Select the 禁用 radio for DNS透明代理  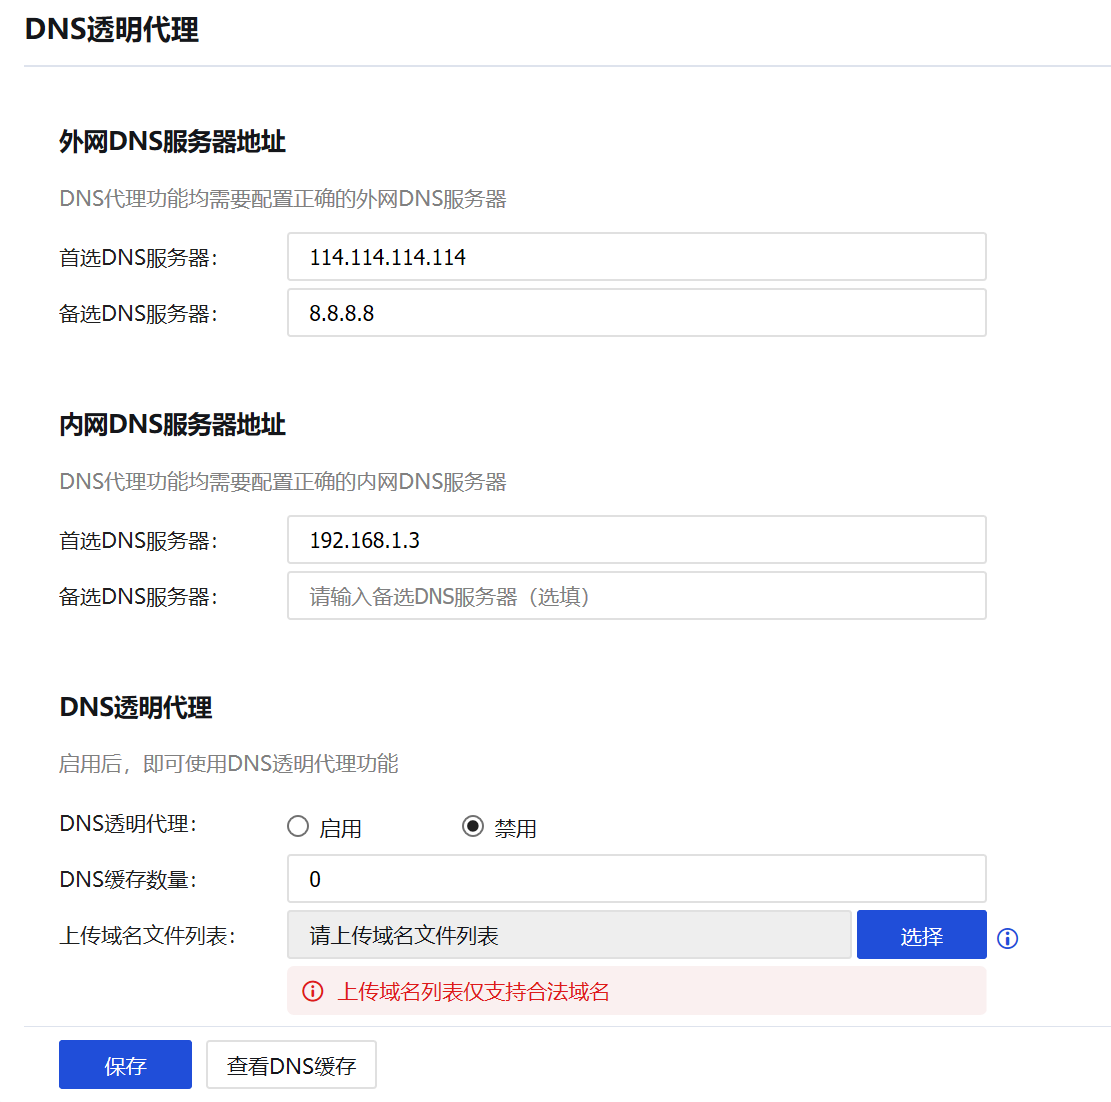471,825
